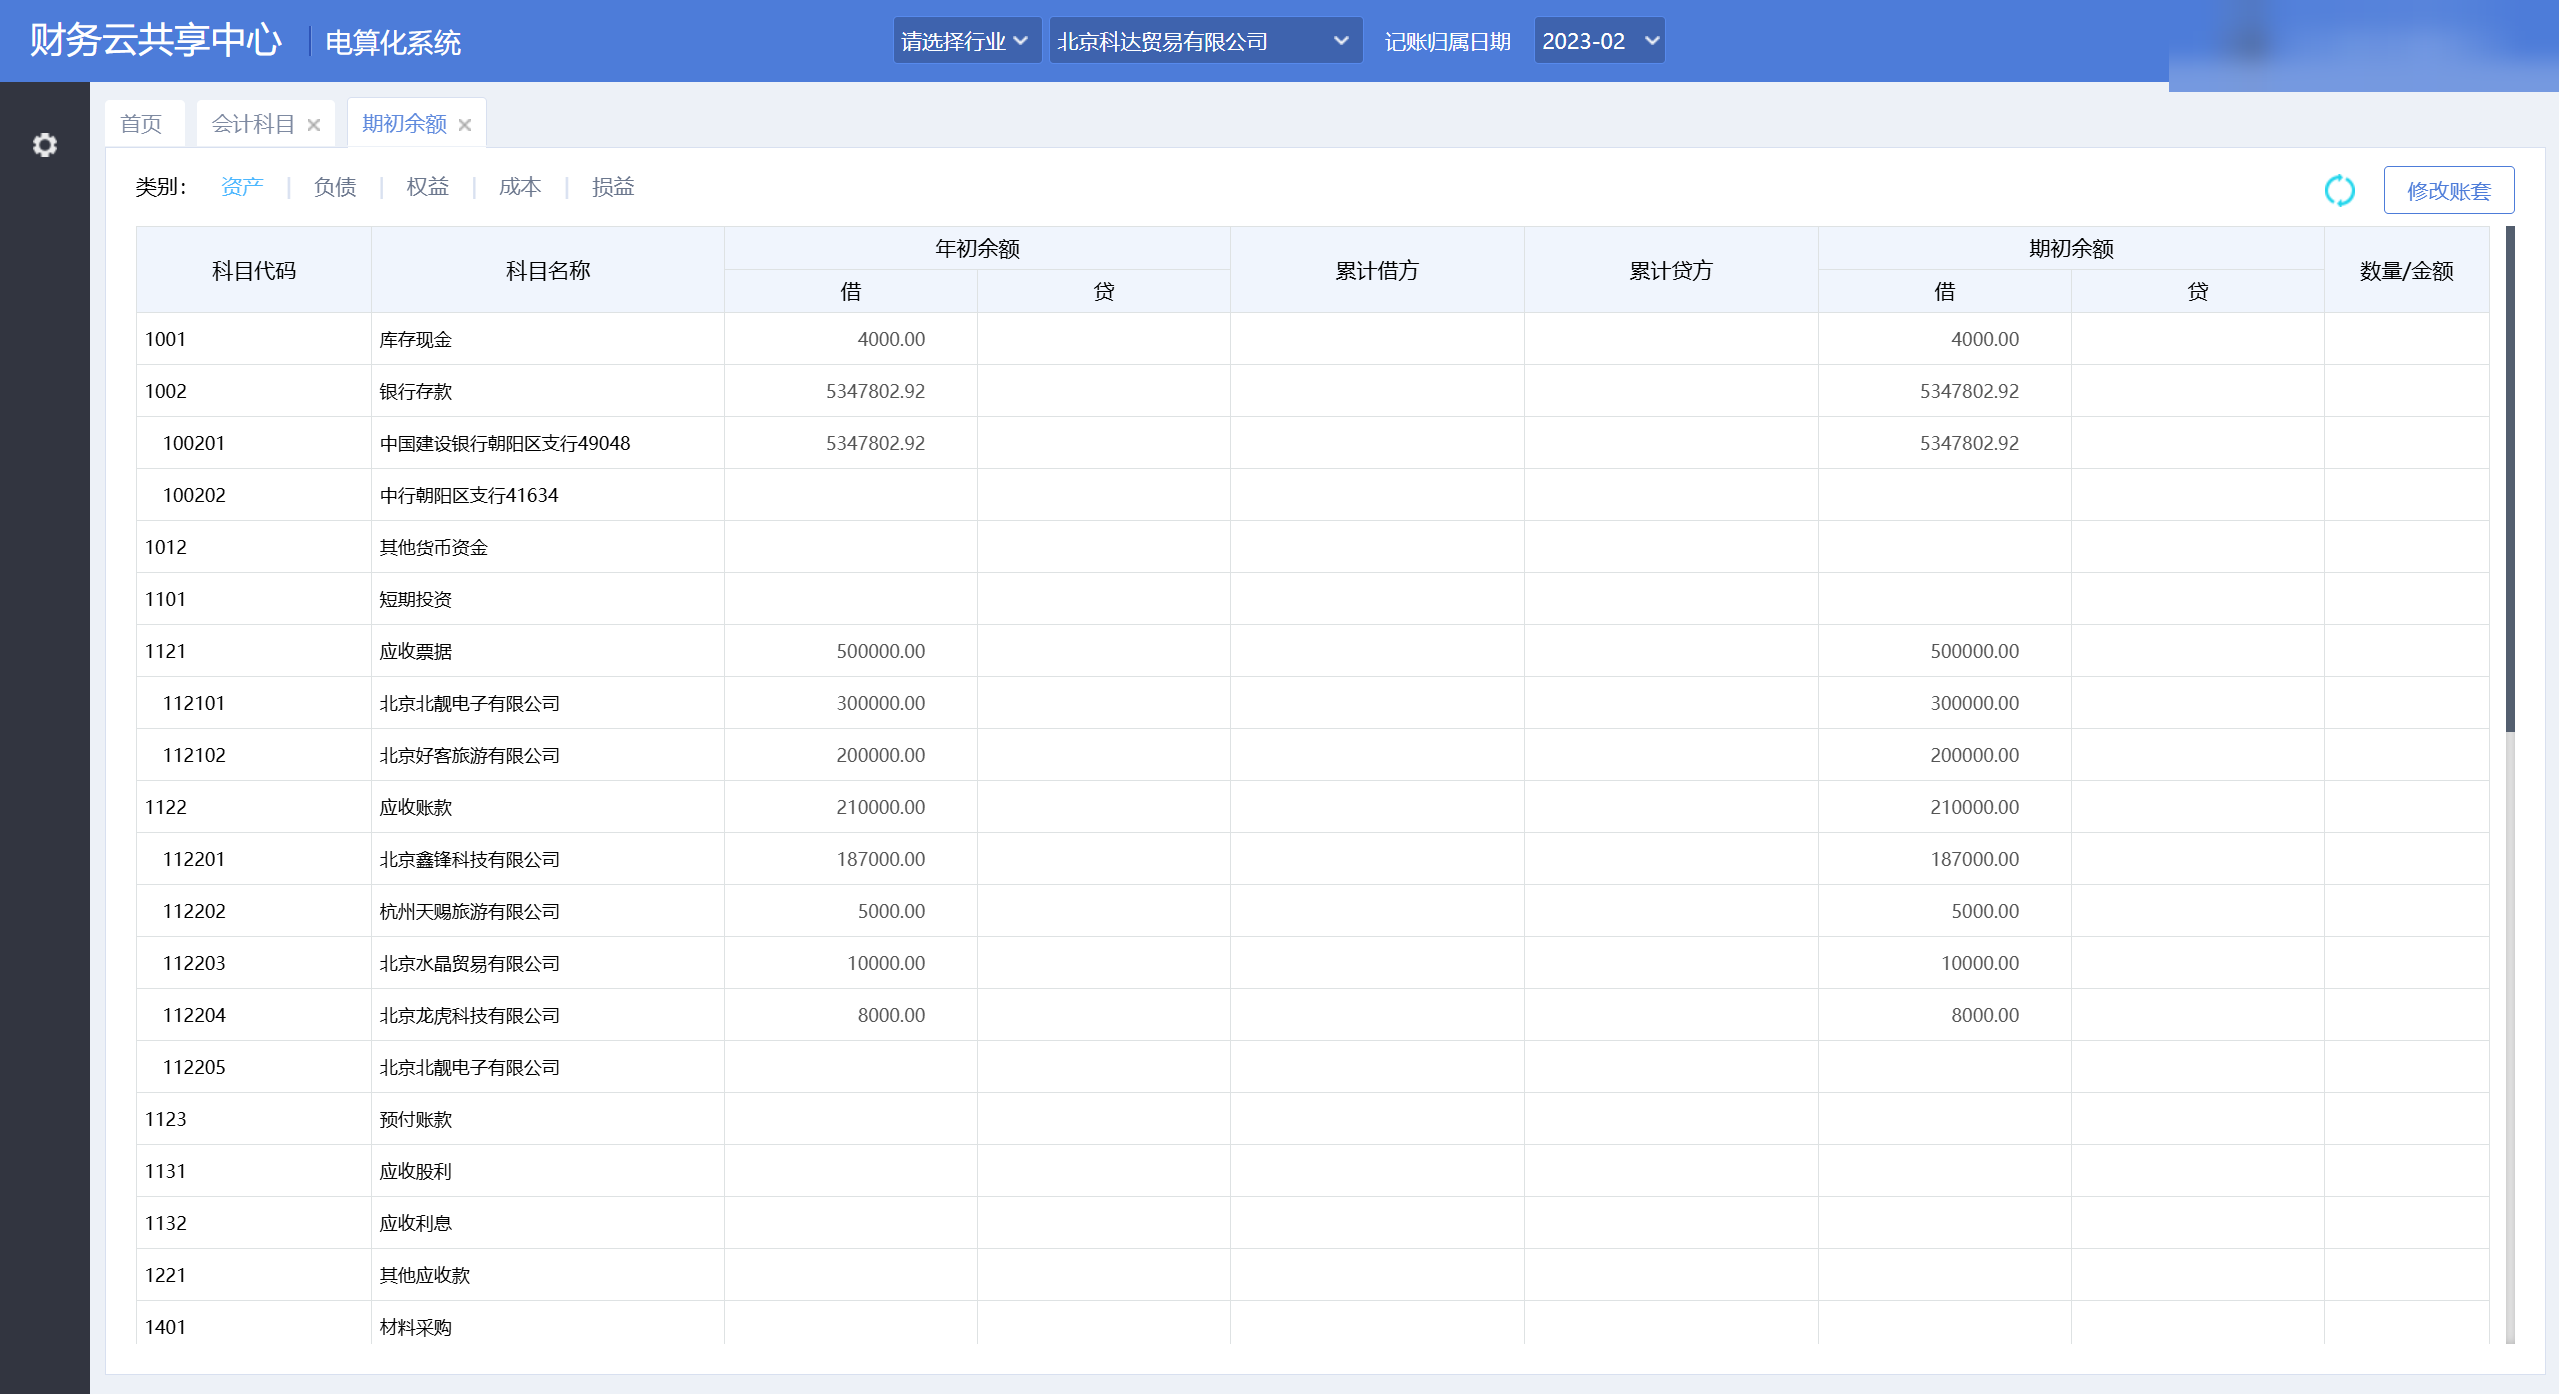
Task: Click the 银行存款 account name cell
Action: click(x=548, y=391)
